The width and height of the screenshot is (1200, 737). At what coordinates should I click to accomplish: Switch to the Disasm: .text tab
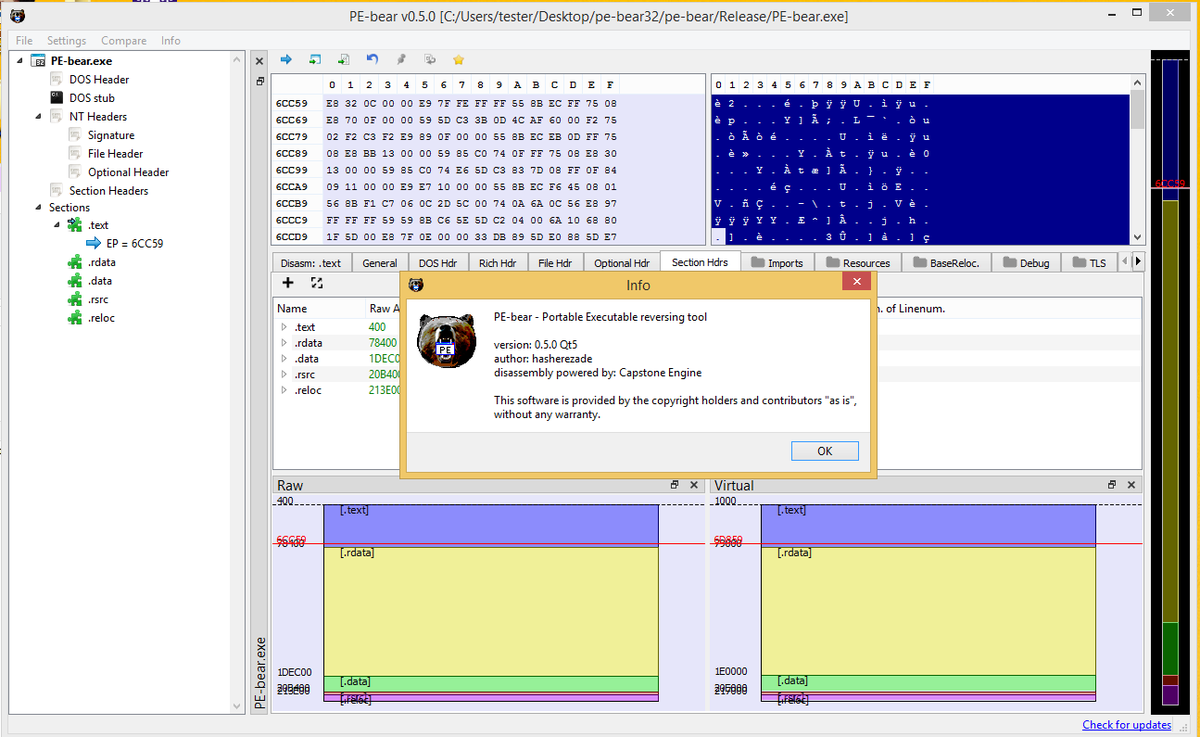(x=310, y=263)
